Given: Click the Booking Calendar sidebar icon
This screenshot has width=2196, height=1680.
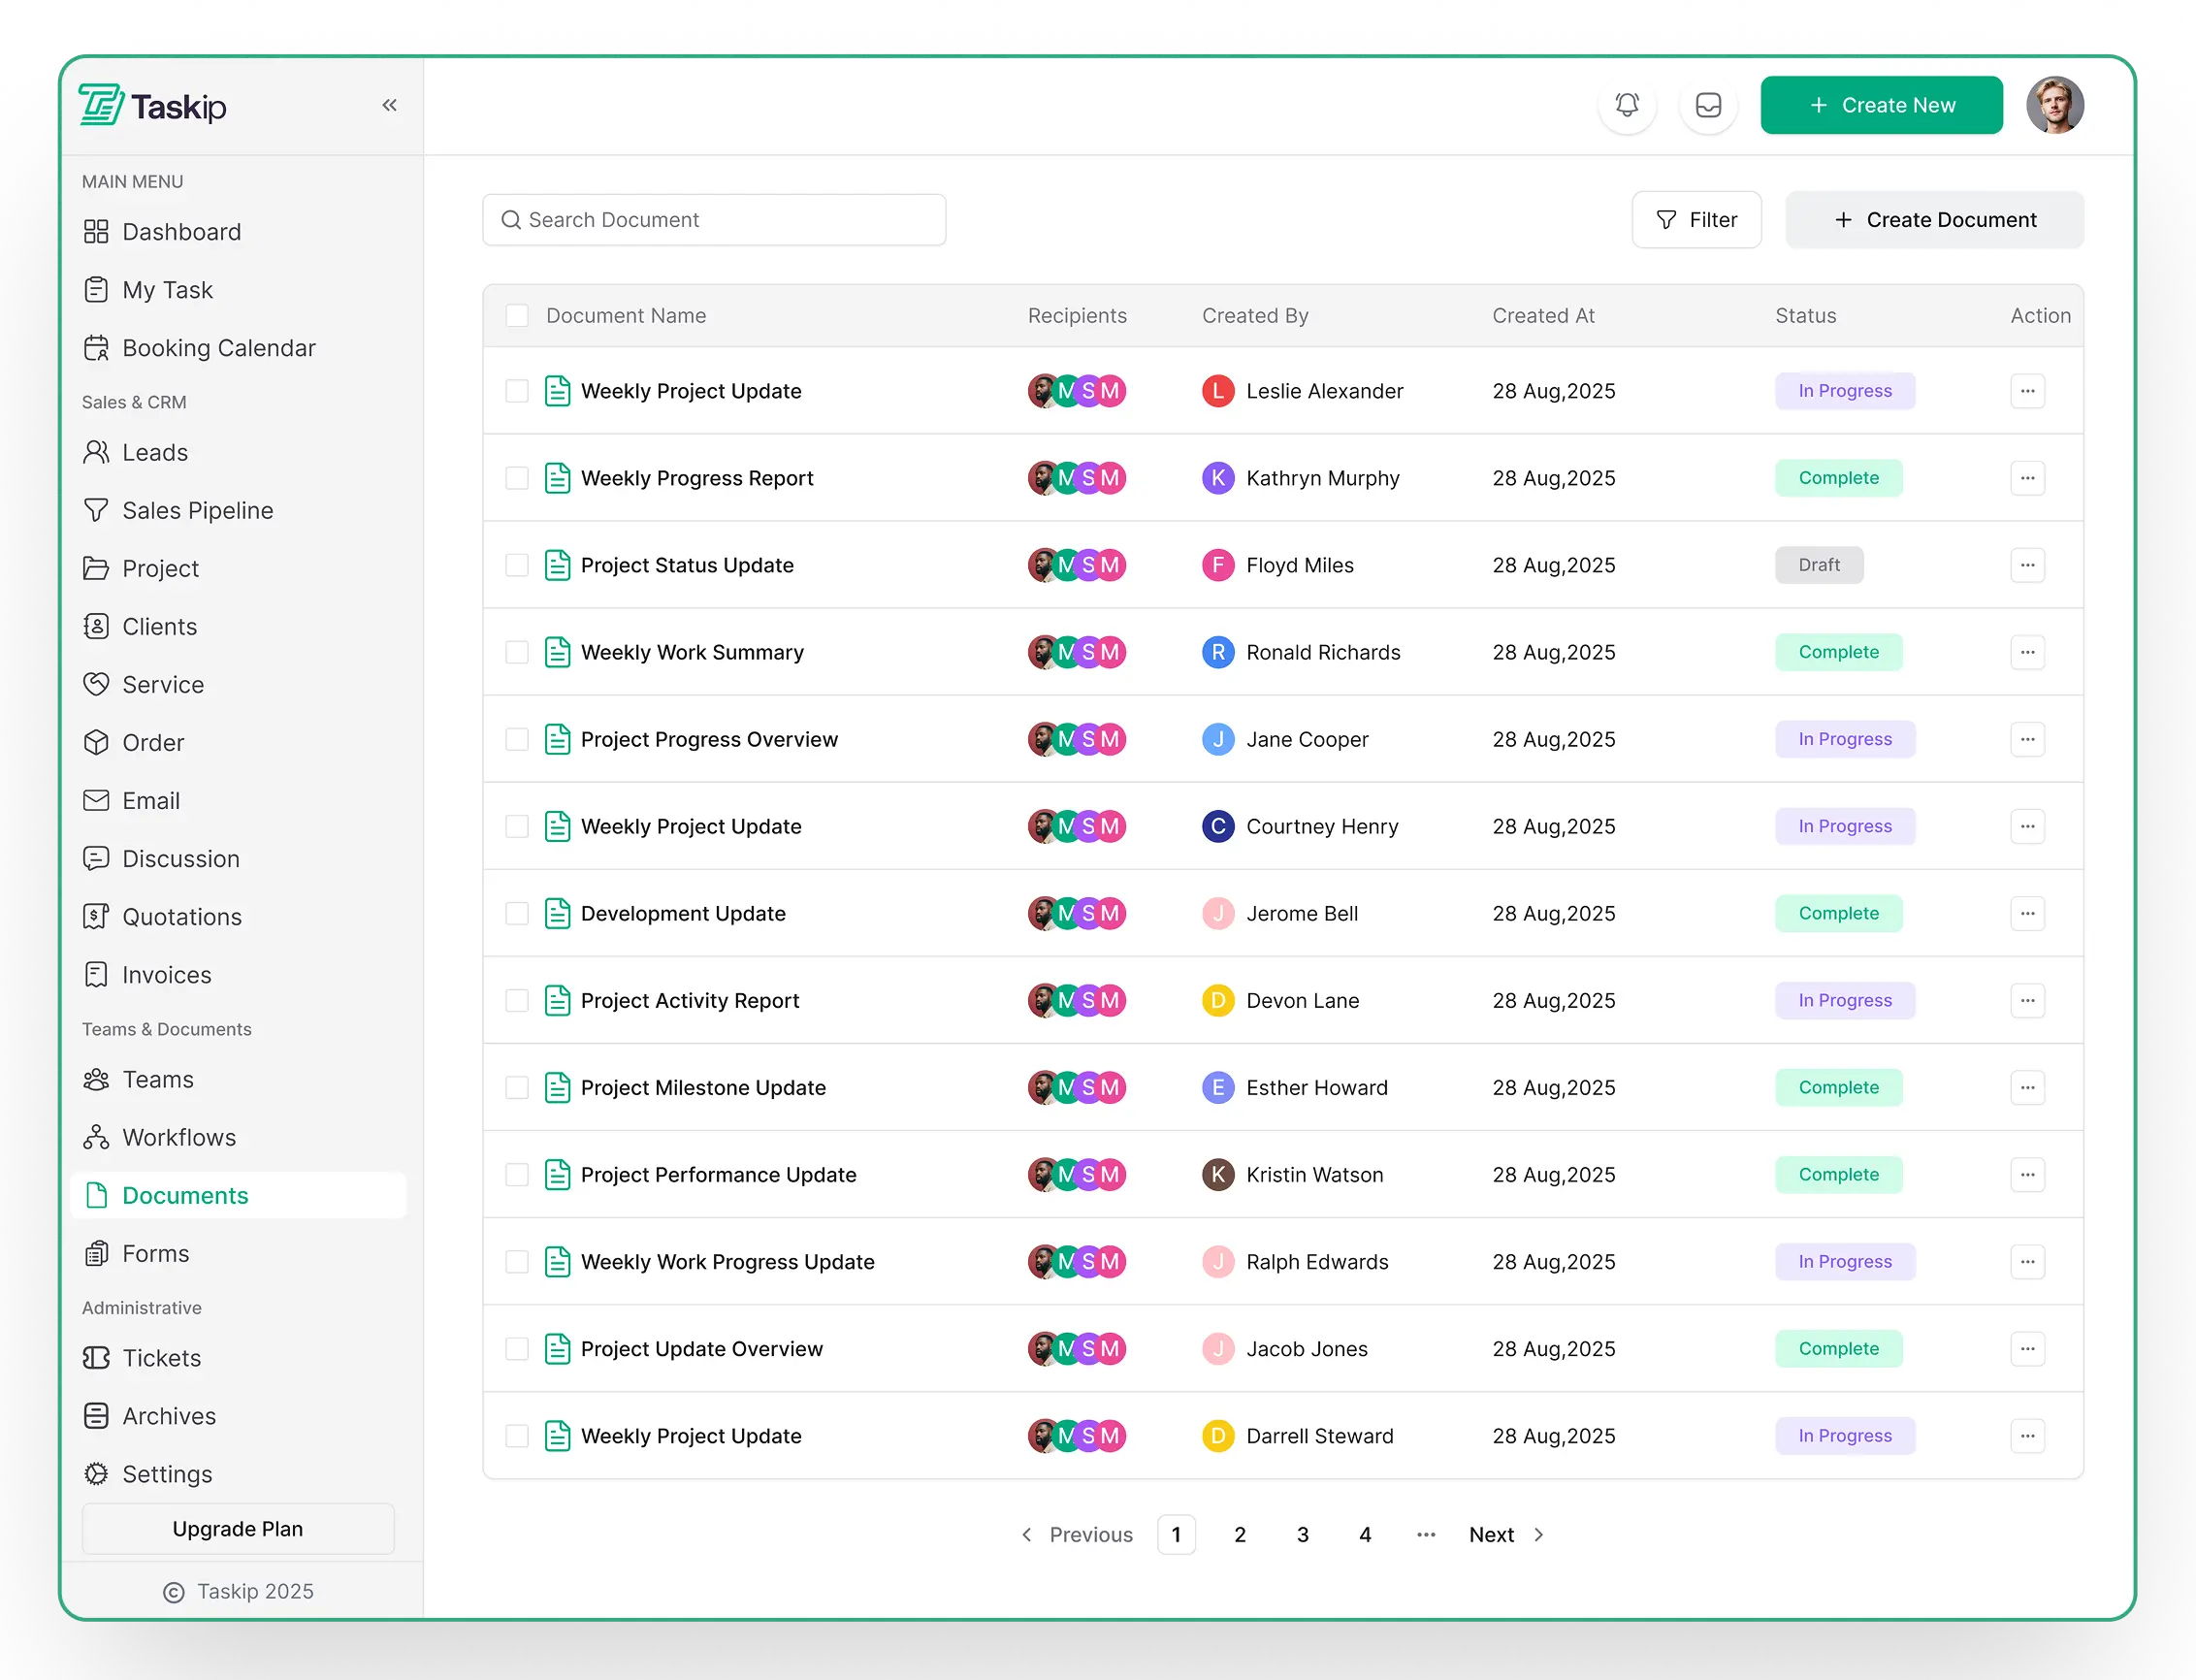Looking at the screenshot, I should (x=96, y=348).
